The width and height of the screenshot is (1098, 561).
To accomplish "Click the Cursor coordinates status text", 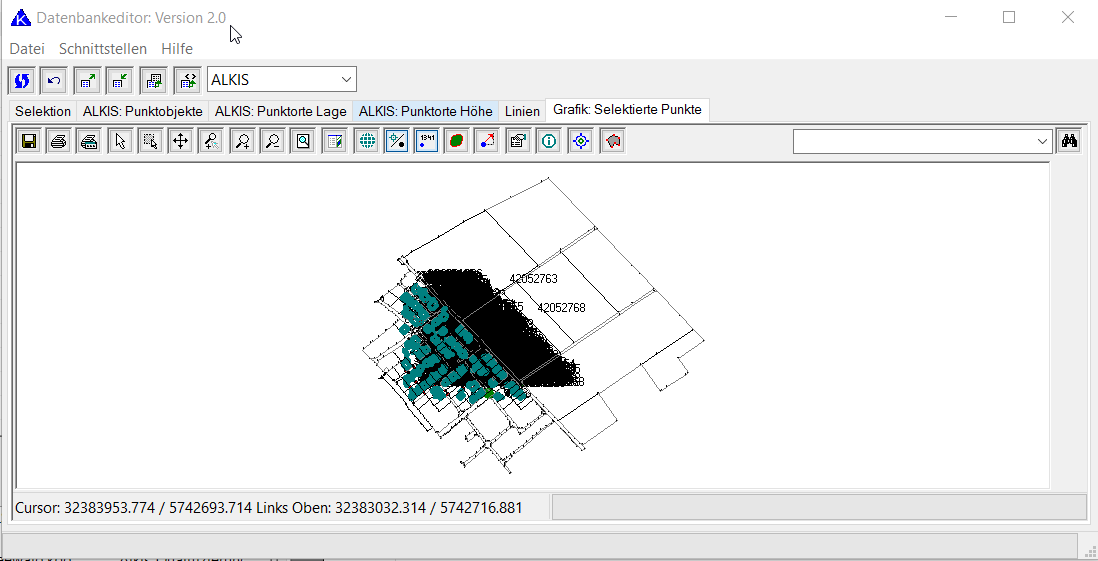I will tap(269, 508).
